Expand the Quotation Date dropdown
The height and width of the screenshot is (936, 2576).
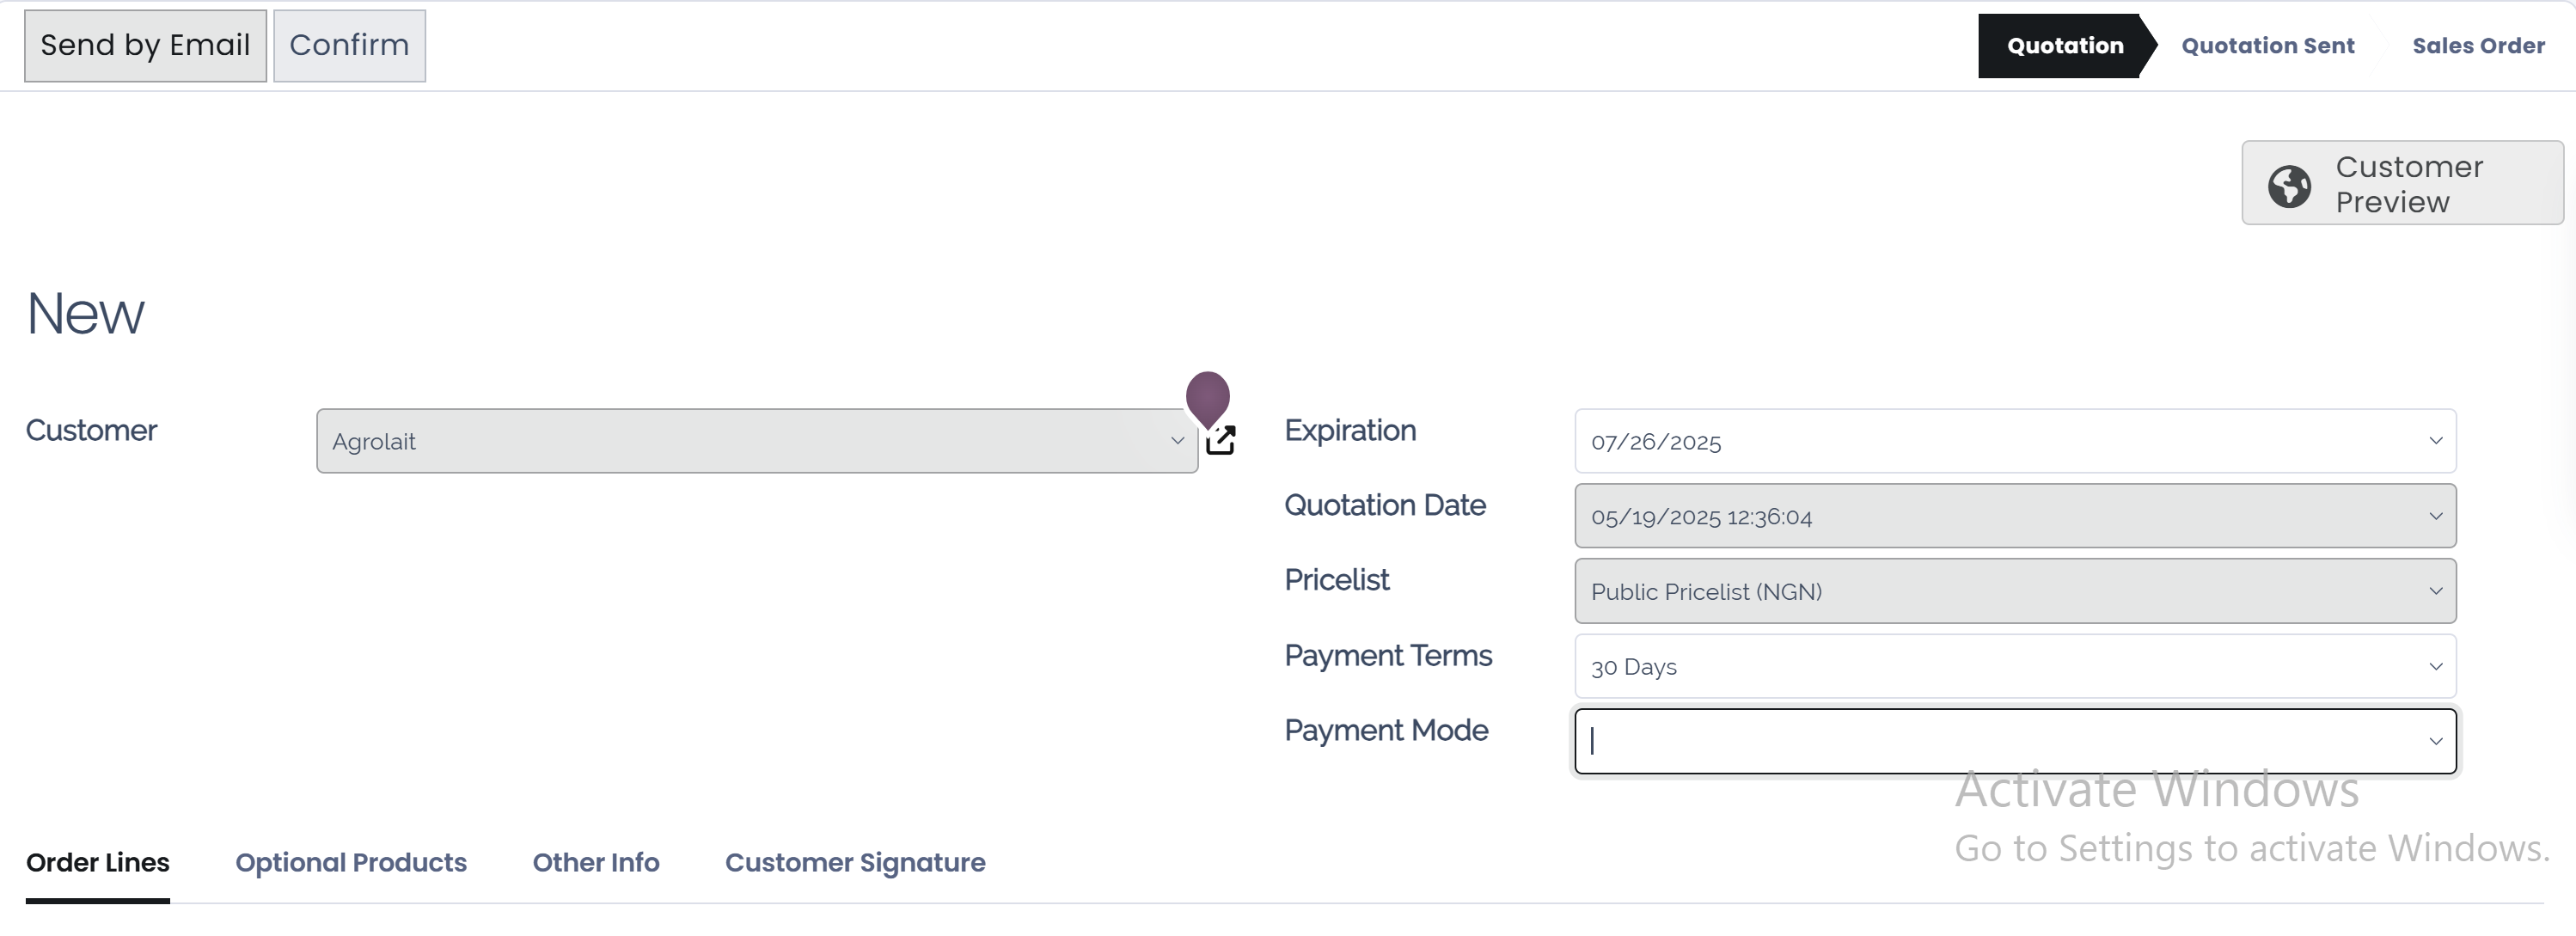pos(2435,516)
